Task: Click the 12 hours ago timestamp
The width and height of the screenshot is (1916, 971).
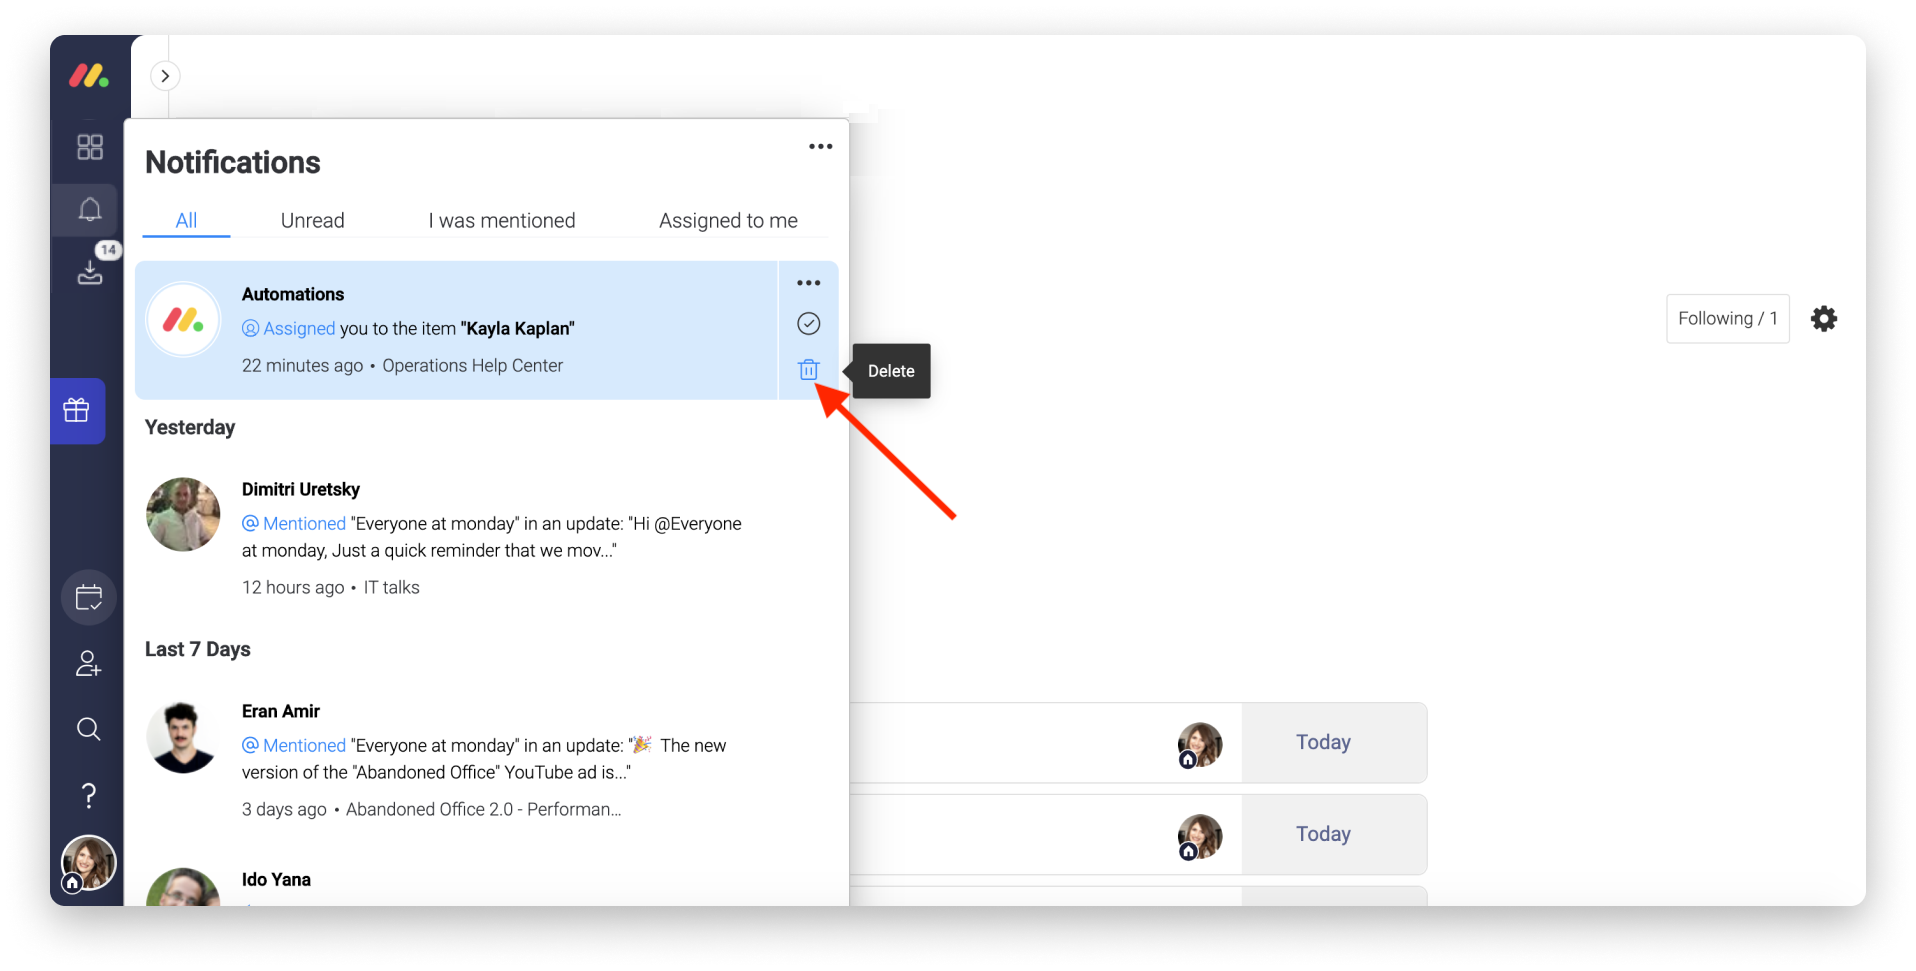Action: click(293, 588)
